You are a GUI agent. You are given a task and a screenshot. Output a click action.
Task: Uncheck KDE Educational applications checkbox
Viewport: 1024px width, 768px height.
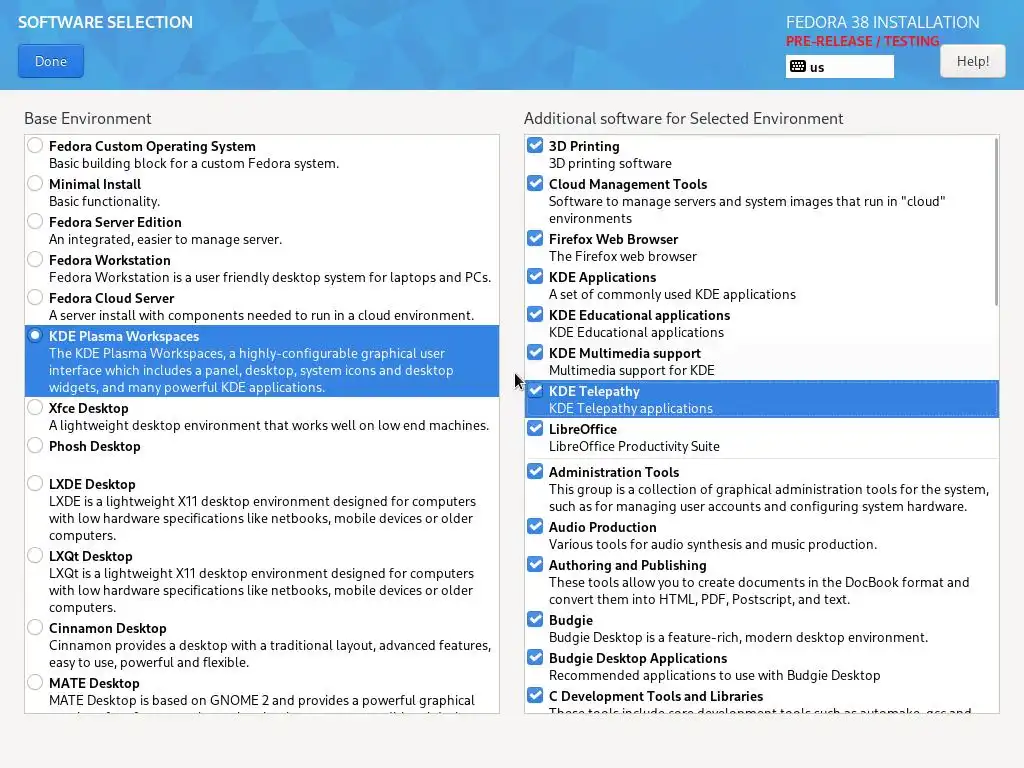coord(535,314)
